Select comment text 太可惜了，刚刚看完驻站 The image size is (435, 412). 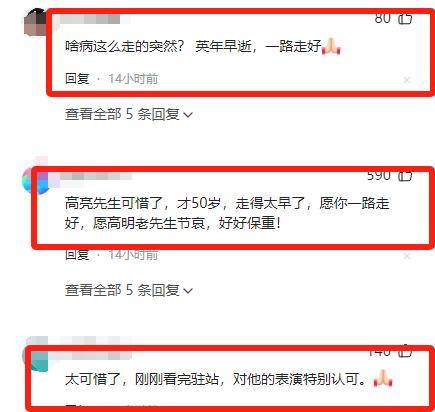point(142,379)
